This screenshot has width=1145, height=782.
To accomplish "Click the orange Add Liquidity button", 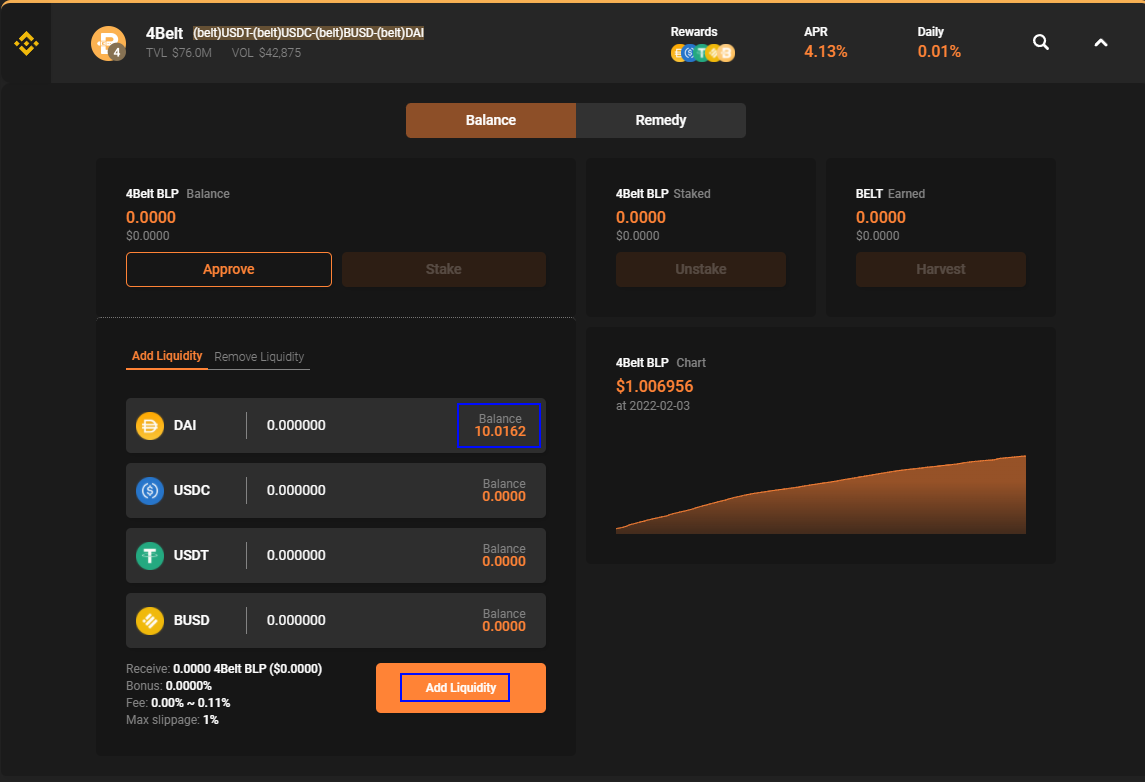I will tap(461, 688).
